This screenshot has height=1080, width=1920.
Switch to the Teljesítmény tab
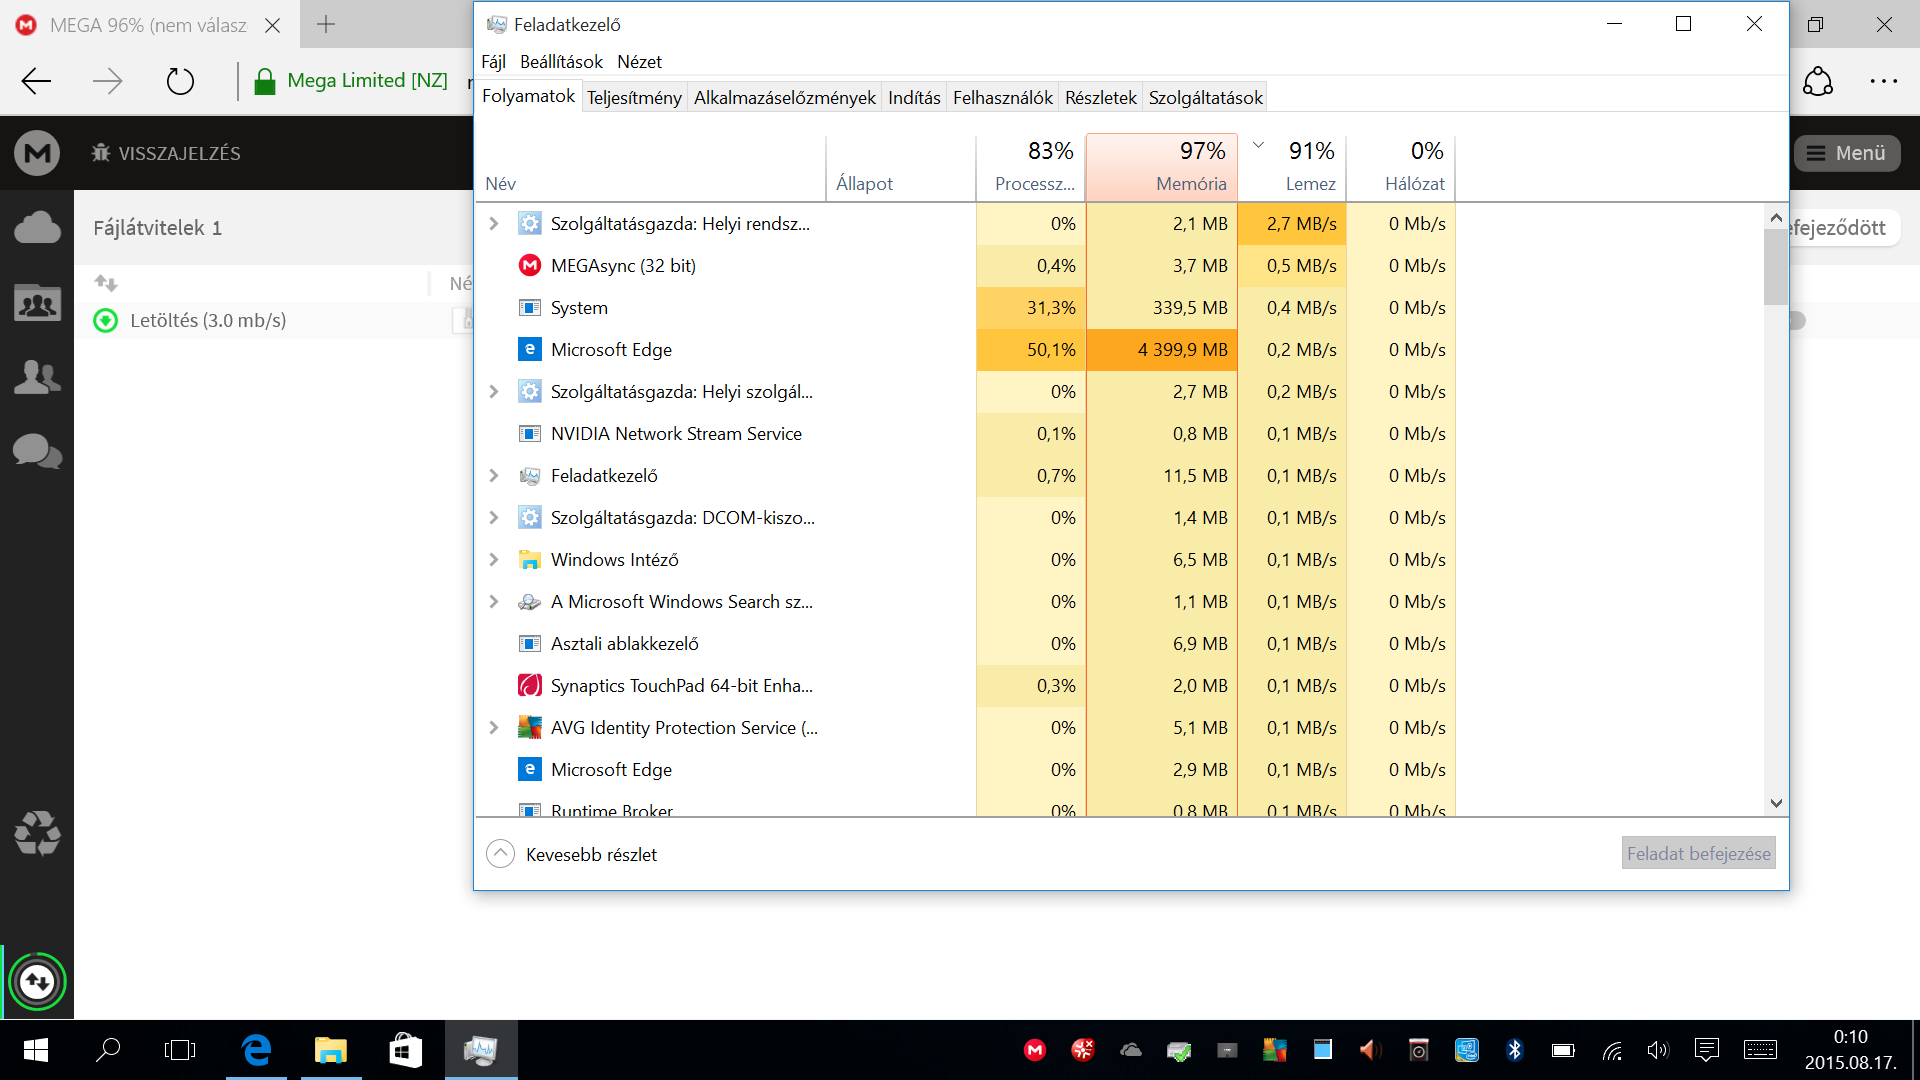(634, 98)
